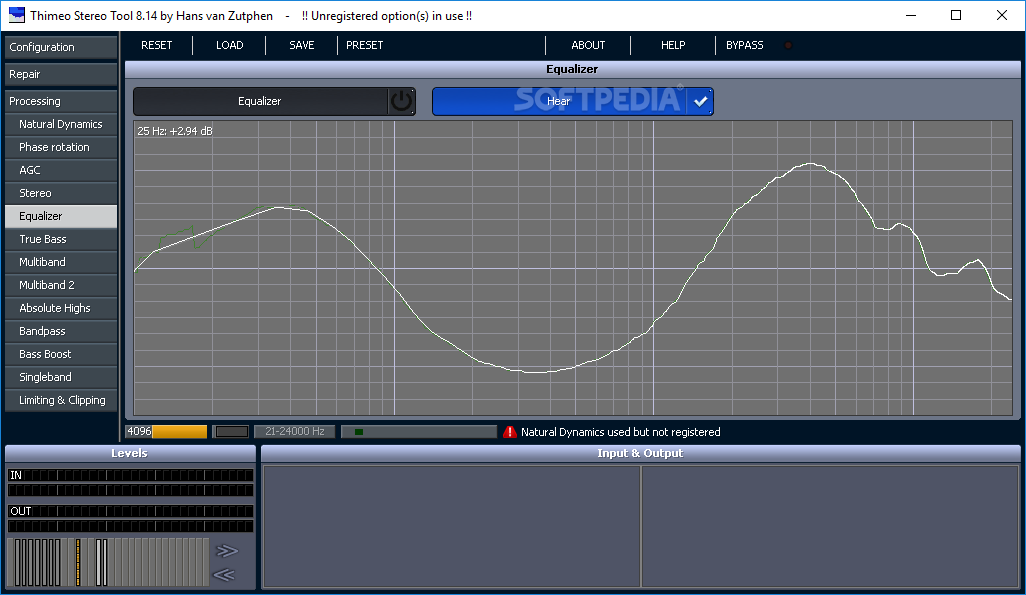Click the Natural Dynamics not registered warning text
Viewport: 1026px width, 595px height.
(x=620, y=432)
